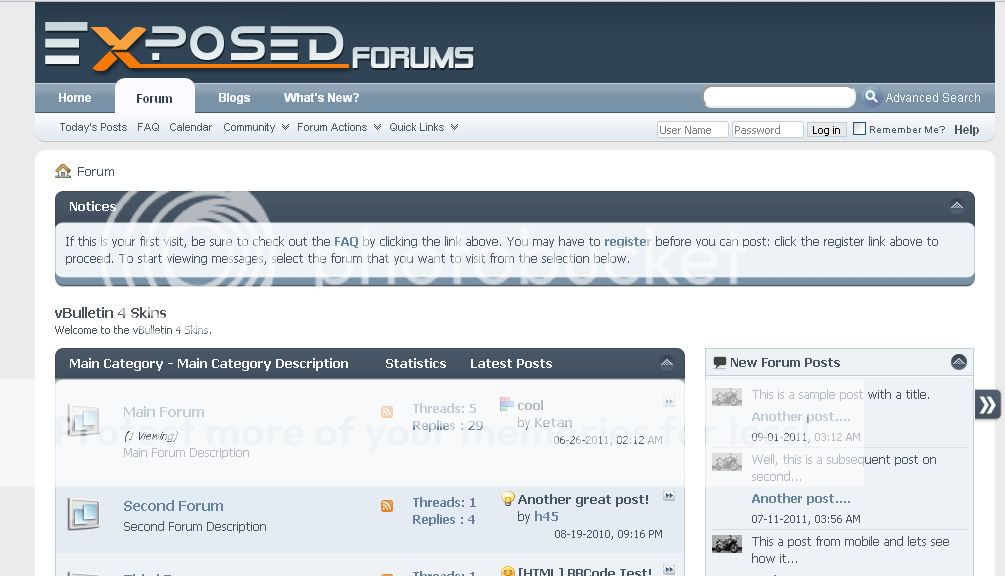The image size is (1005, 576).
Task: Open Advanced Search
Action: (933, 97)
